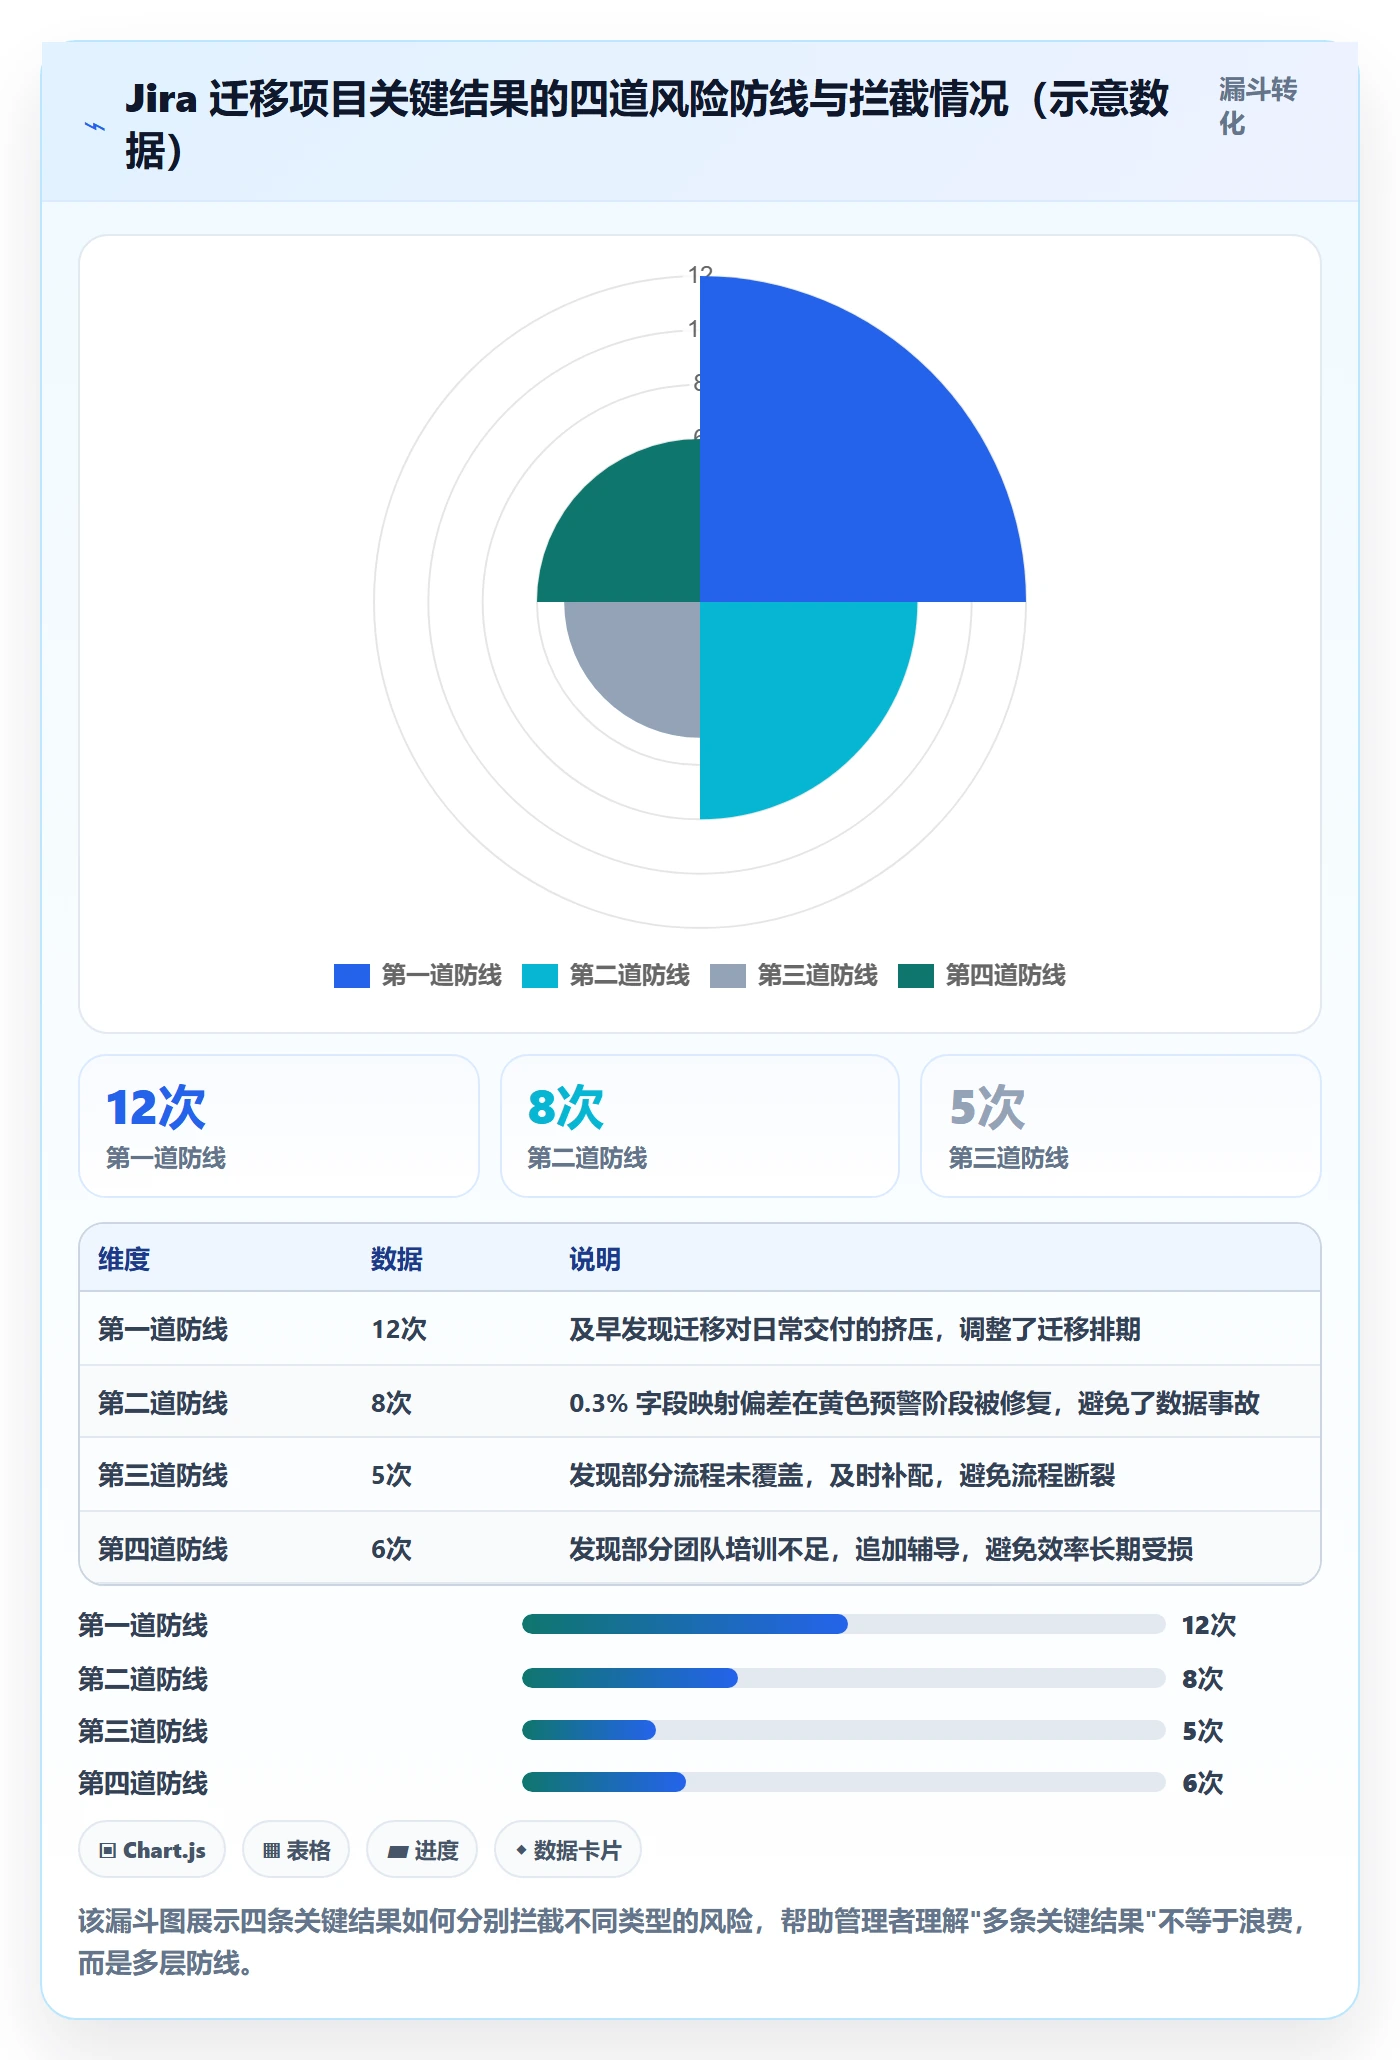The height and width of the screenshot is (2060, 1400).
Task: Click the 漏斗转化 badge in header
Action: (x=1258, y=106)
